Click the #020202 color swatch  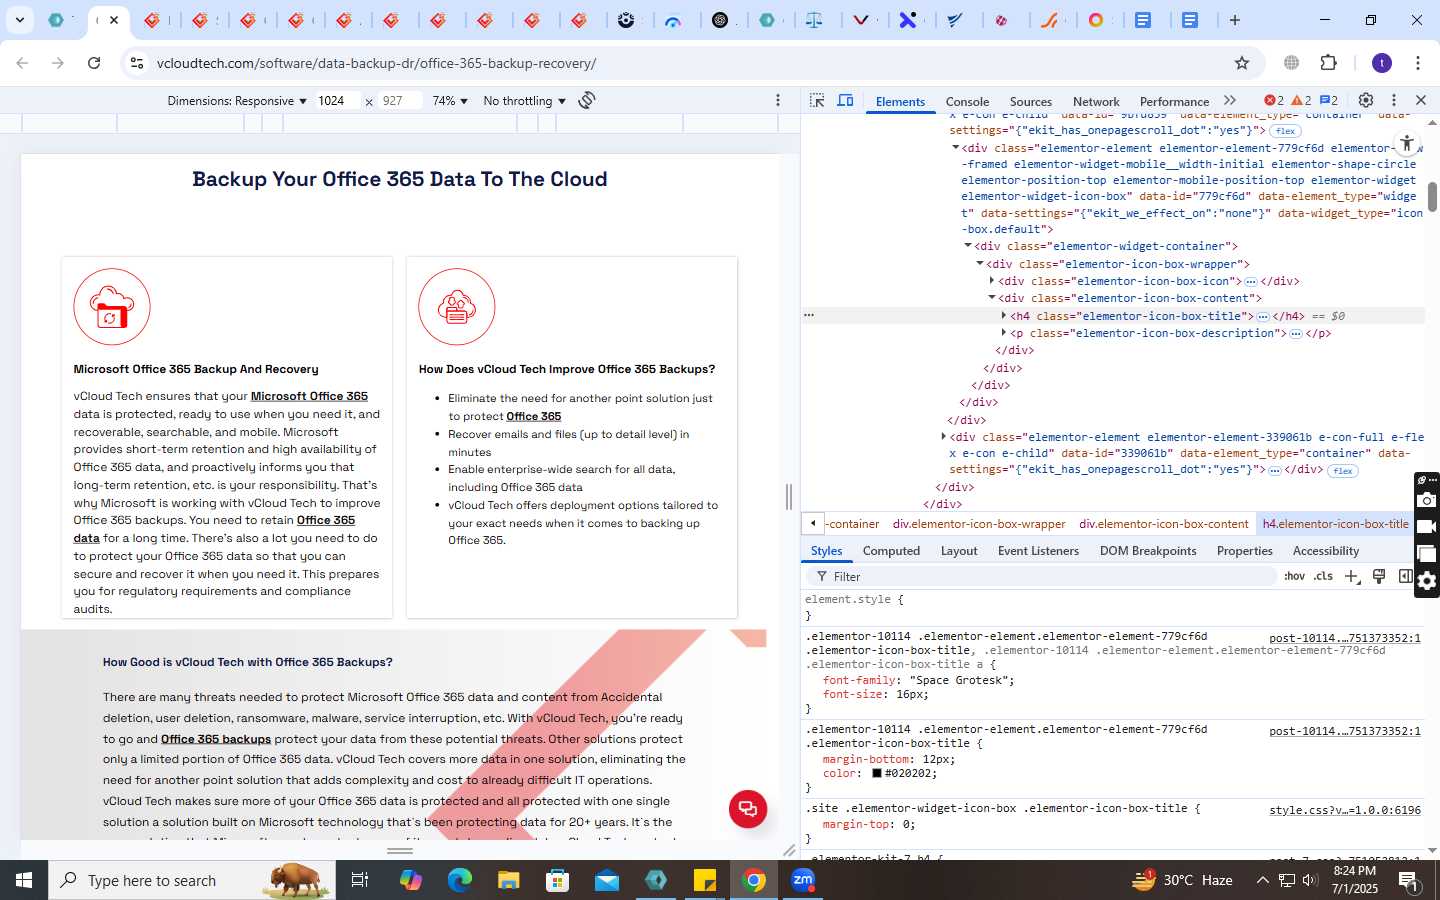877,774
